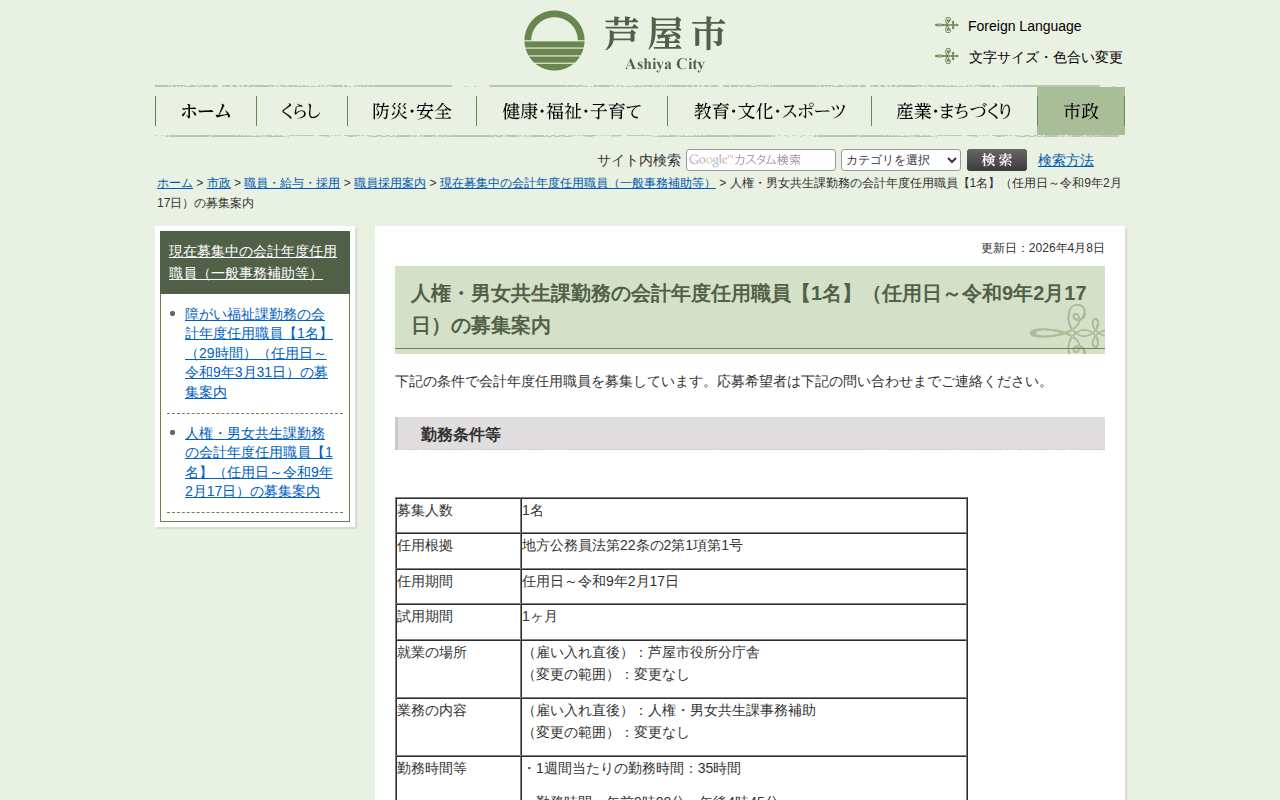
Task: Open the くらし navigation tab
Action: 301,111
